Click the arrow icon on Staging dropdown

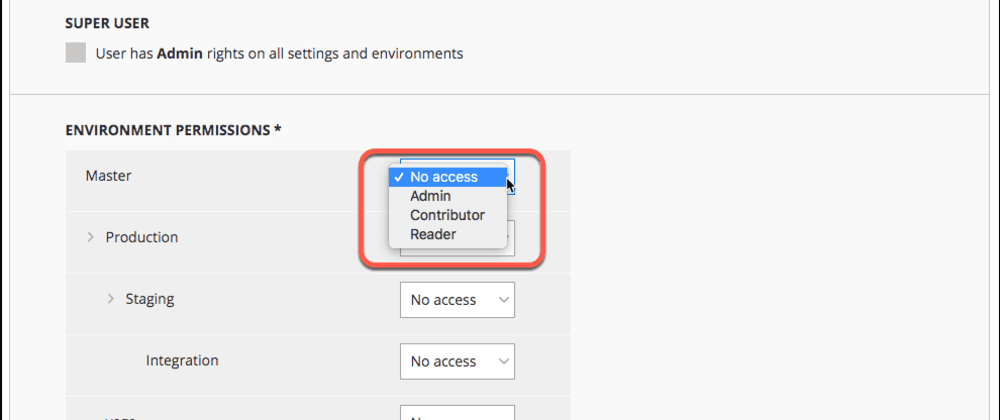[501, 300]
